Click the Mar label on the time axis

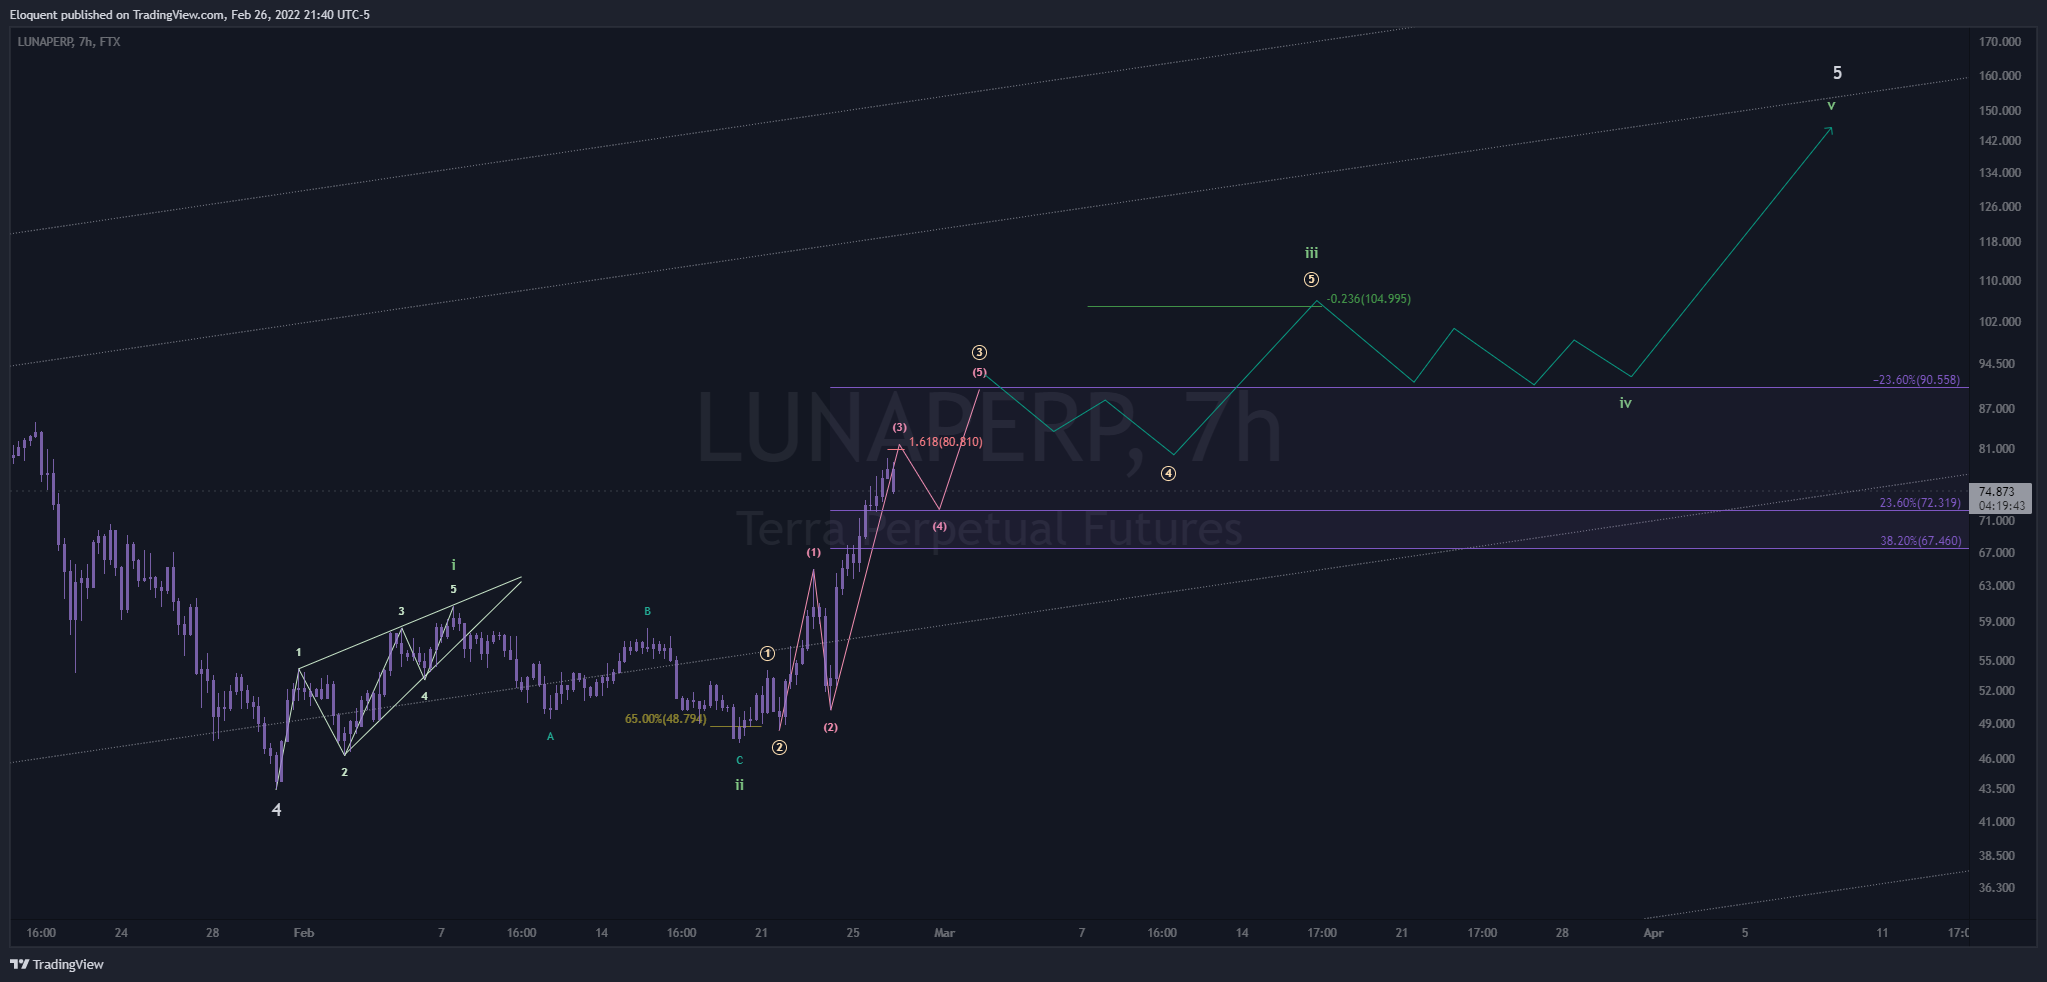[x=944, y=933]
